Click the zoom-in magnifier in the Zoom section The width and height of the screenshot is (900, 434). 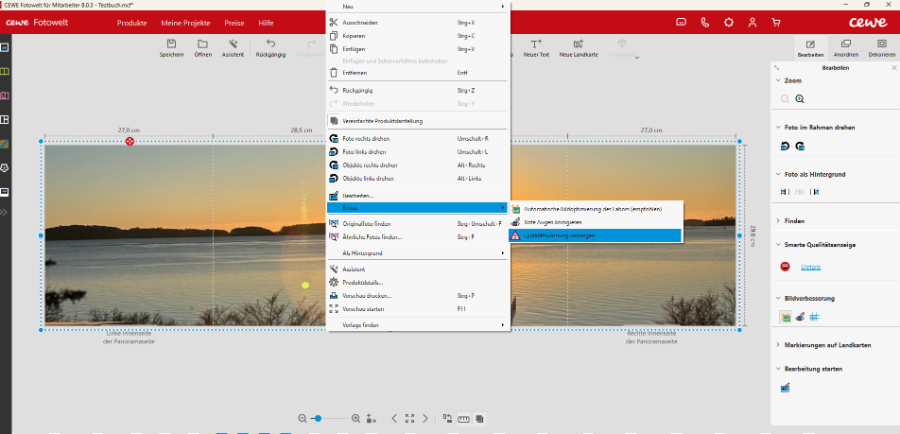point(800,99)
